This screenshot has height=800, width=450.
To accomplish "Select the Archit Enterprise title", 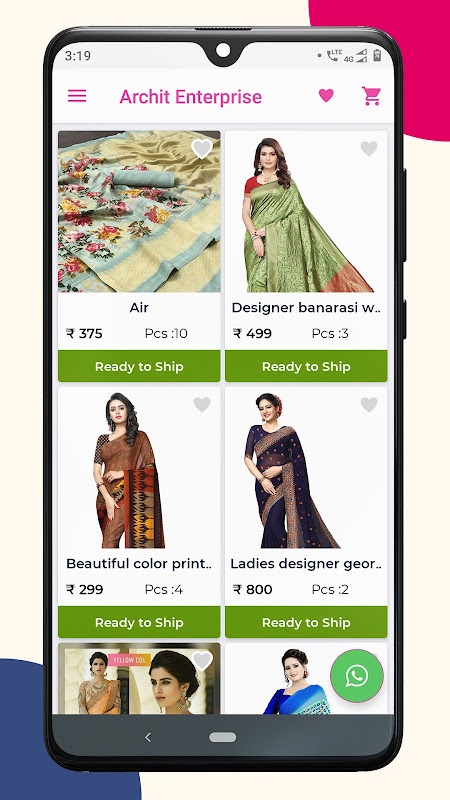I will point(191,96).
